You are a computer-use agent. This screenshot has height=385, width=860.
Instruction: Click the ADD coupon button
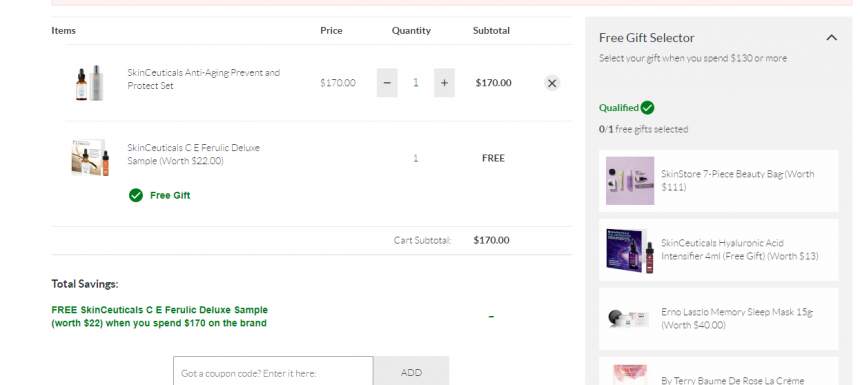[411, 371]
